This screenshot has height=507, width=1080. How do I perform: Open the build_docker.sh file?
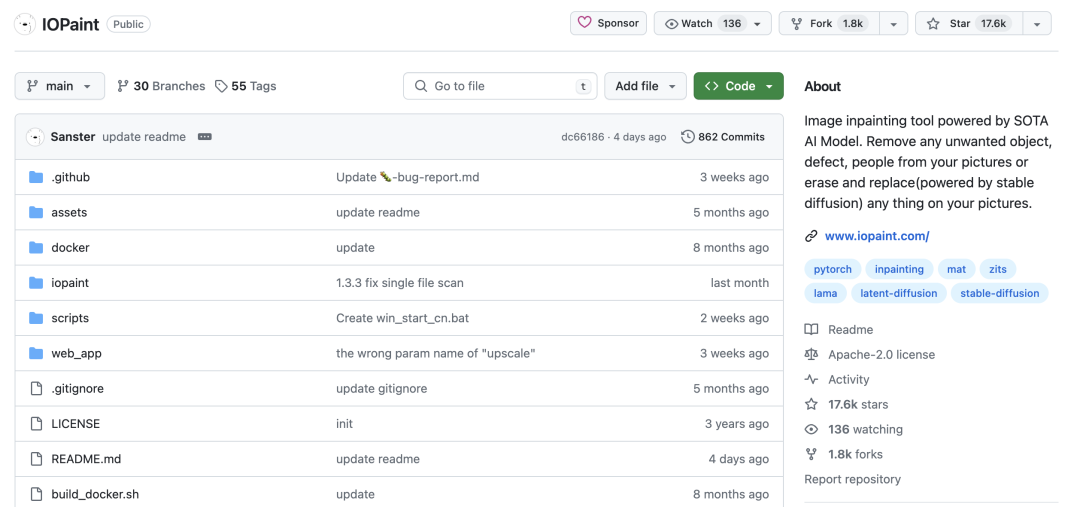[x=95, y=494]
